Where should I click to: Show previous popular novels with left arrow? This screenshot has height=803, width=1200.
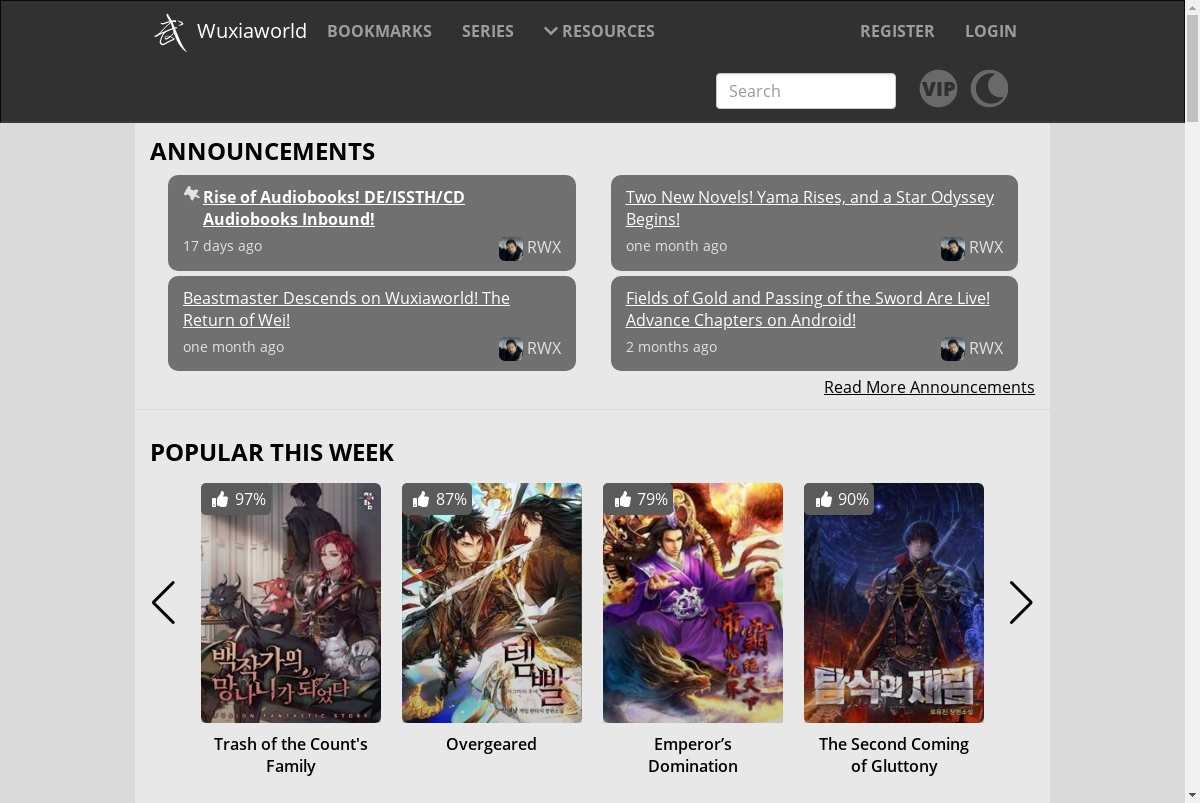[x=163, y=602]
